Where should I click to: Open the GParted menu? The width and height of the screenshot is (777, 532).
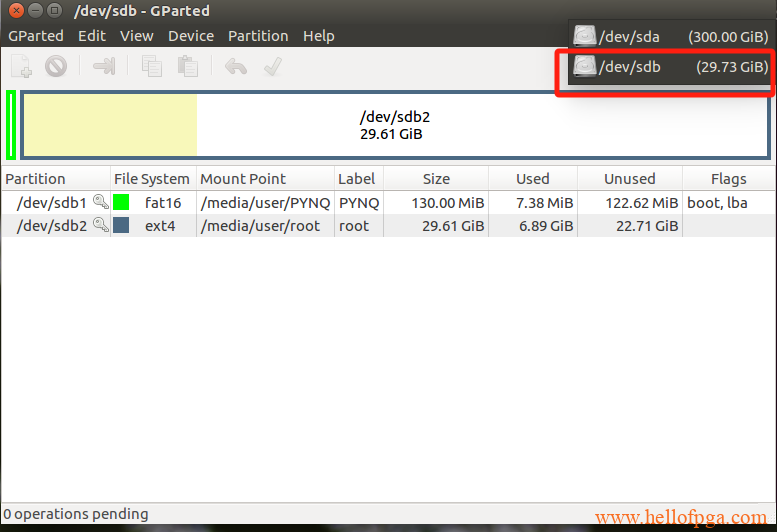[36, 36]
